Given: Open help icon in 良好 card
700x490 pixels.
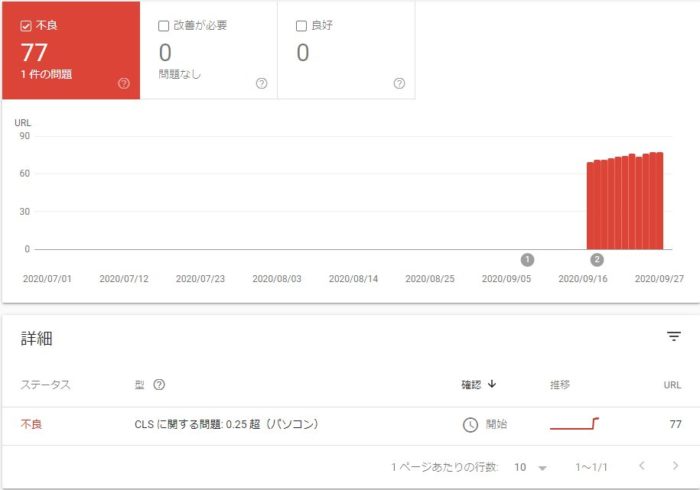Looking at the screenshot, I should point(400,83).
